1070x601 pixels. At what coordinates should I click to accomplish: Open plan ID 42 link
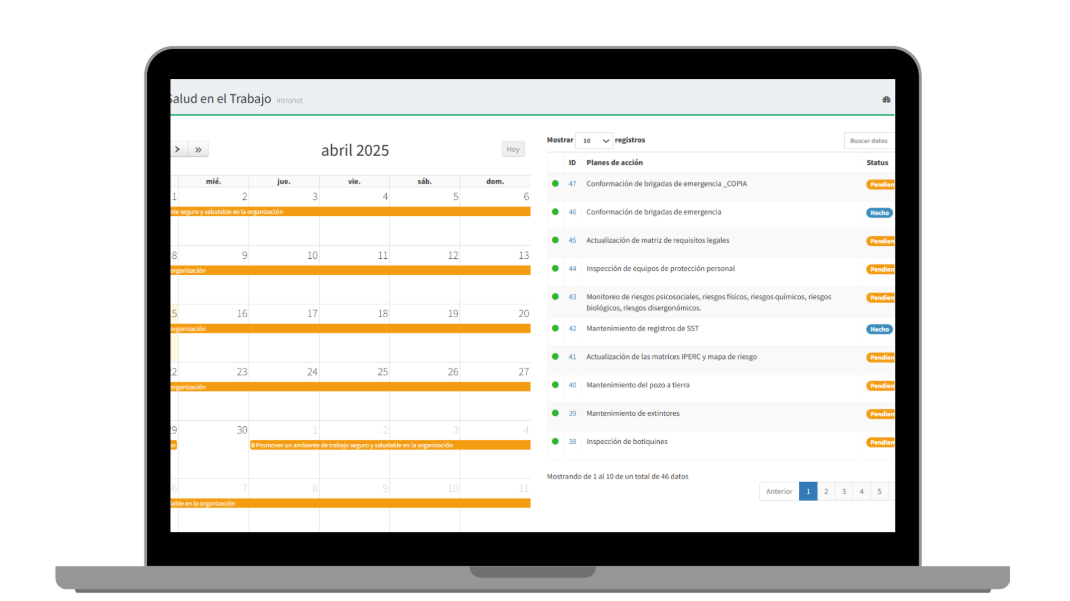click(x=572, y=329)
